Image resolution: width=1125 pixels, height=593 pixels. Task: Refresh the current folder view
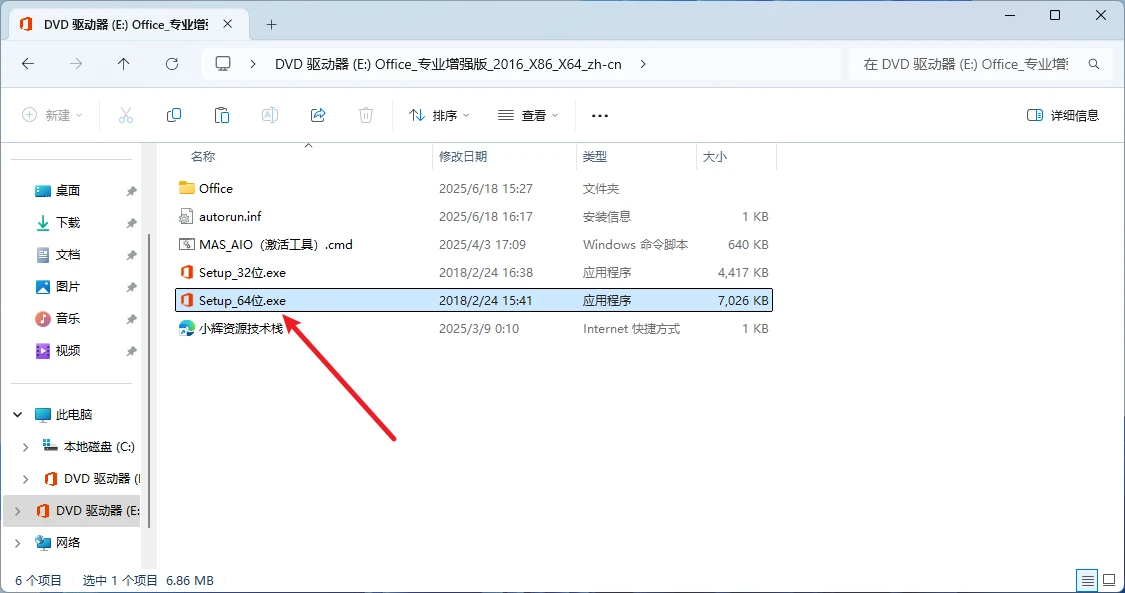(x=171, y=64)
